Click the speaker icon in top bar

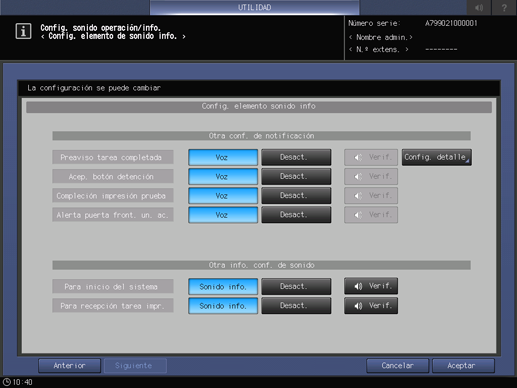pyautogui.click(x=479, y=7)
